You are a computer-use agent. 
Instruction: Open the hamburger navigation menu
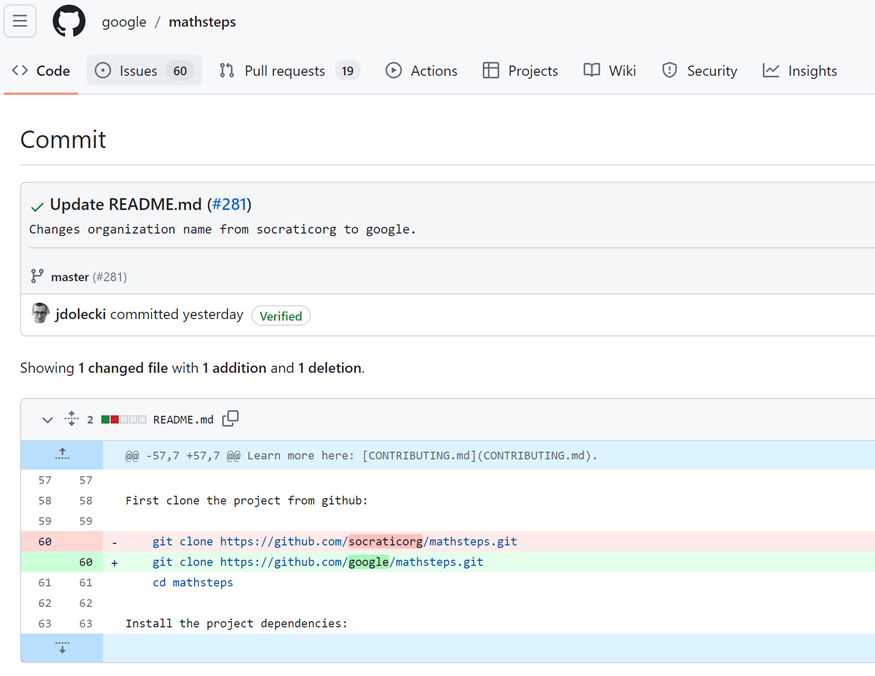pos(20,21)
